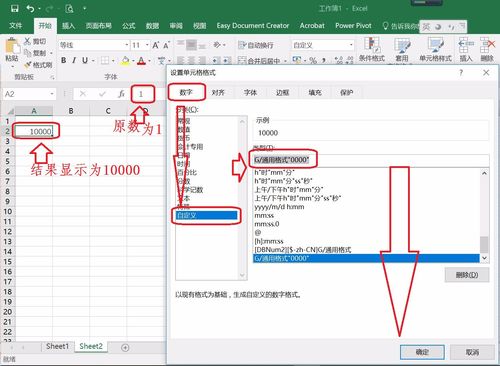The image size is (500, 366).
Task: Apply comma style number format
Action: click(323, 60)
